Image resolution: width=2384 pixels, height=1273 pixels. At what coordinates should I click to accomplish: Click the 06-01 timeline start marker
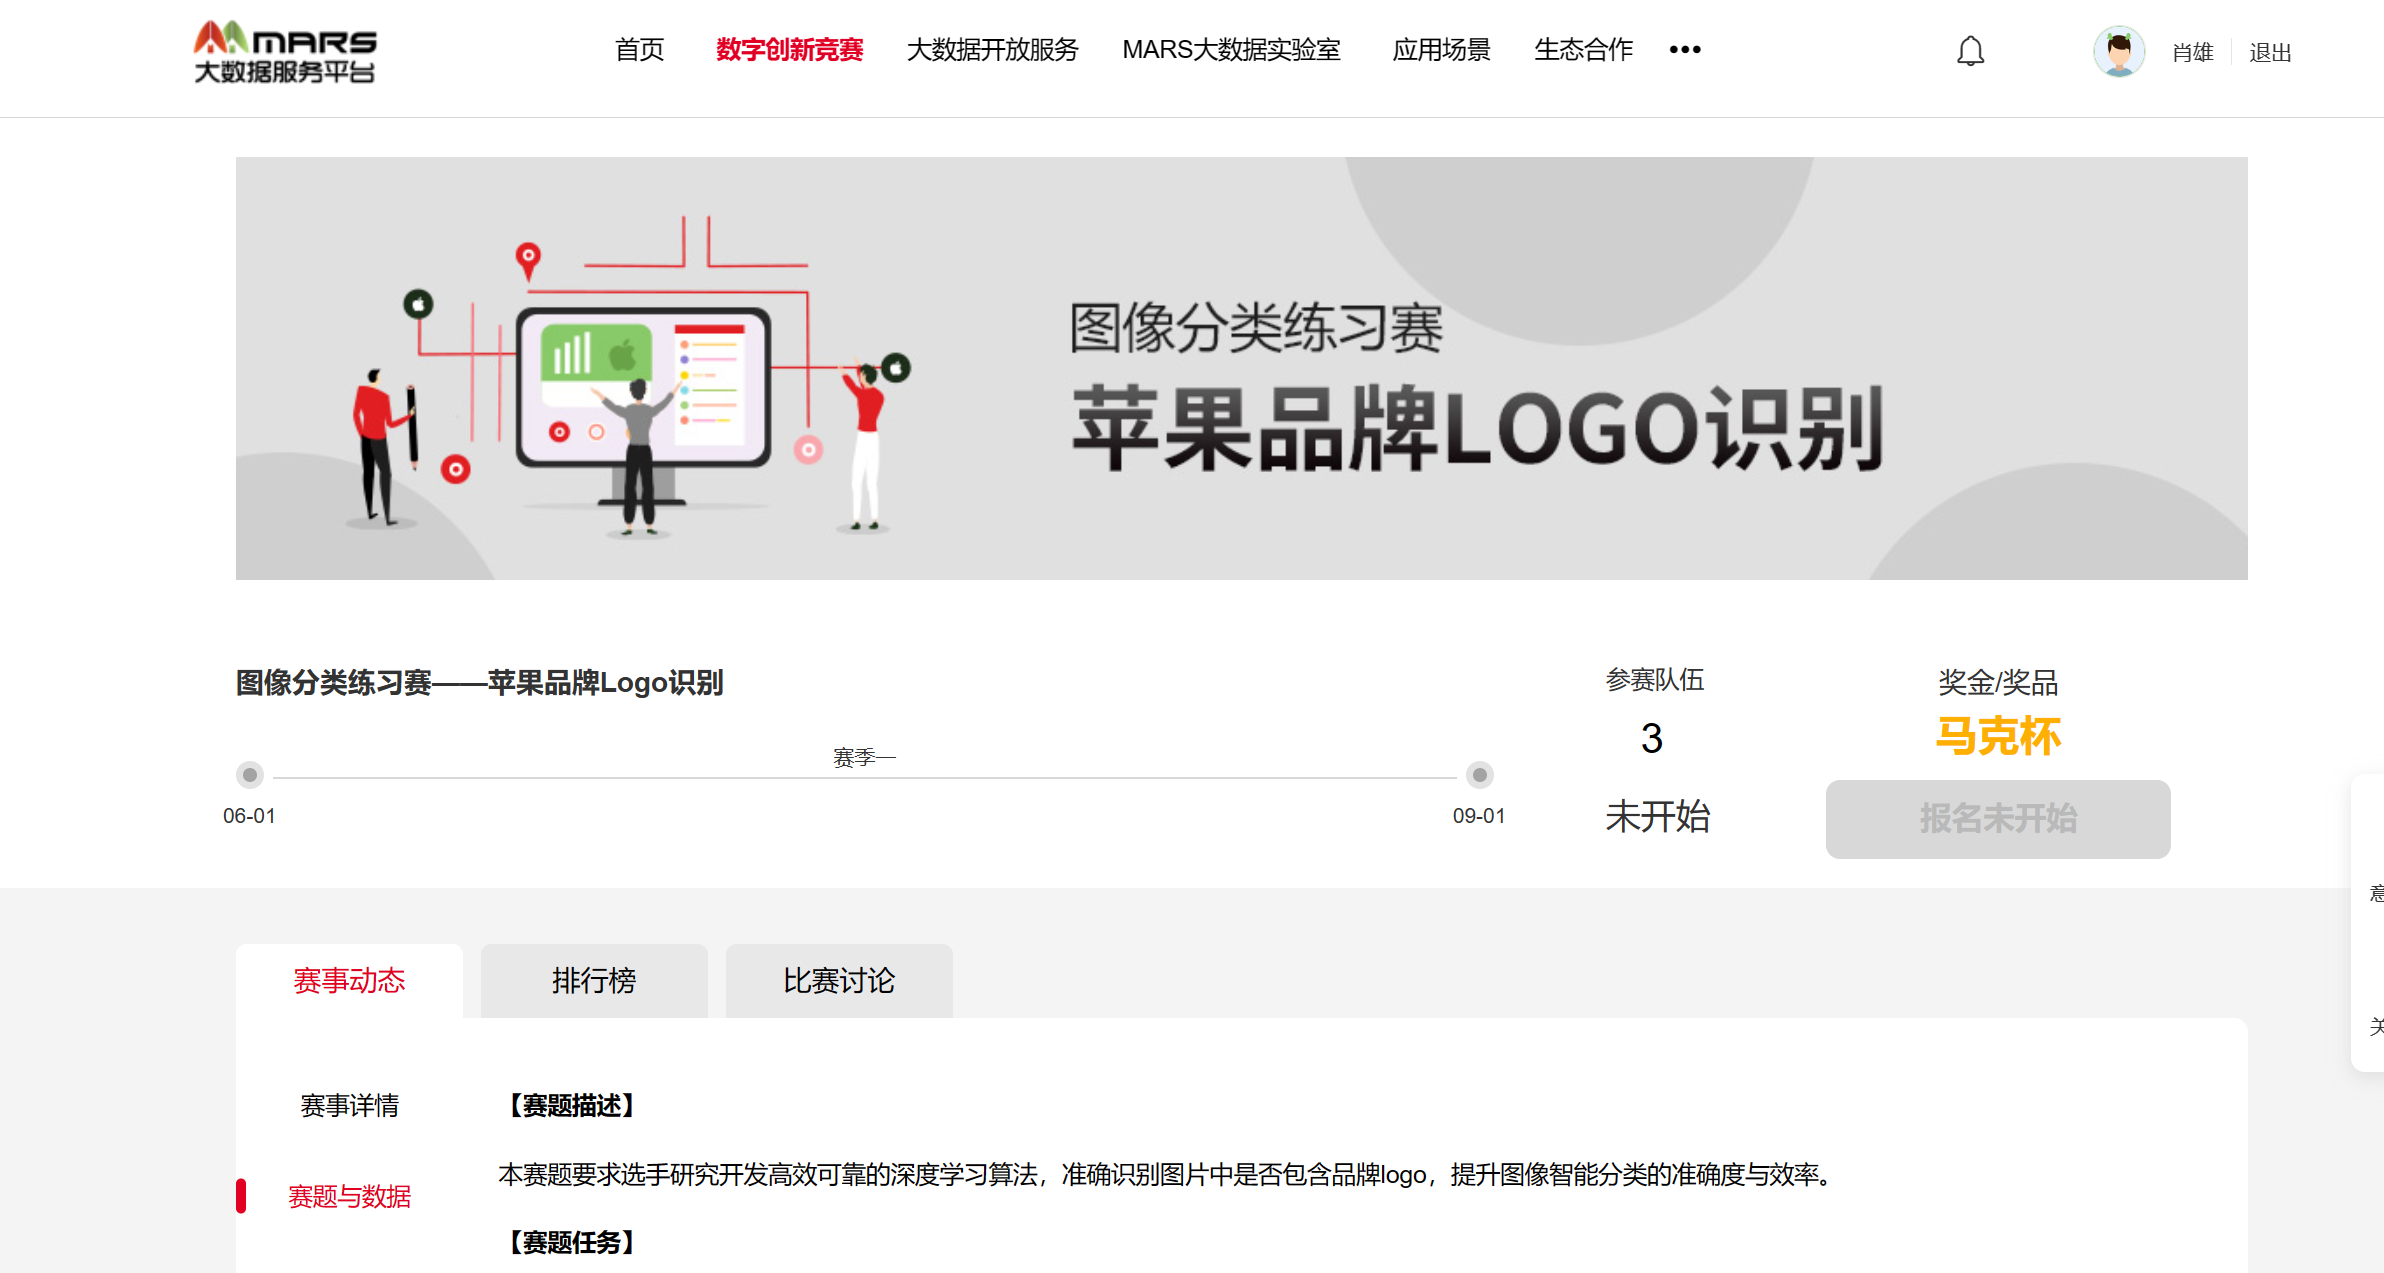pyautogui.click(x=250, y=775)
